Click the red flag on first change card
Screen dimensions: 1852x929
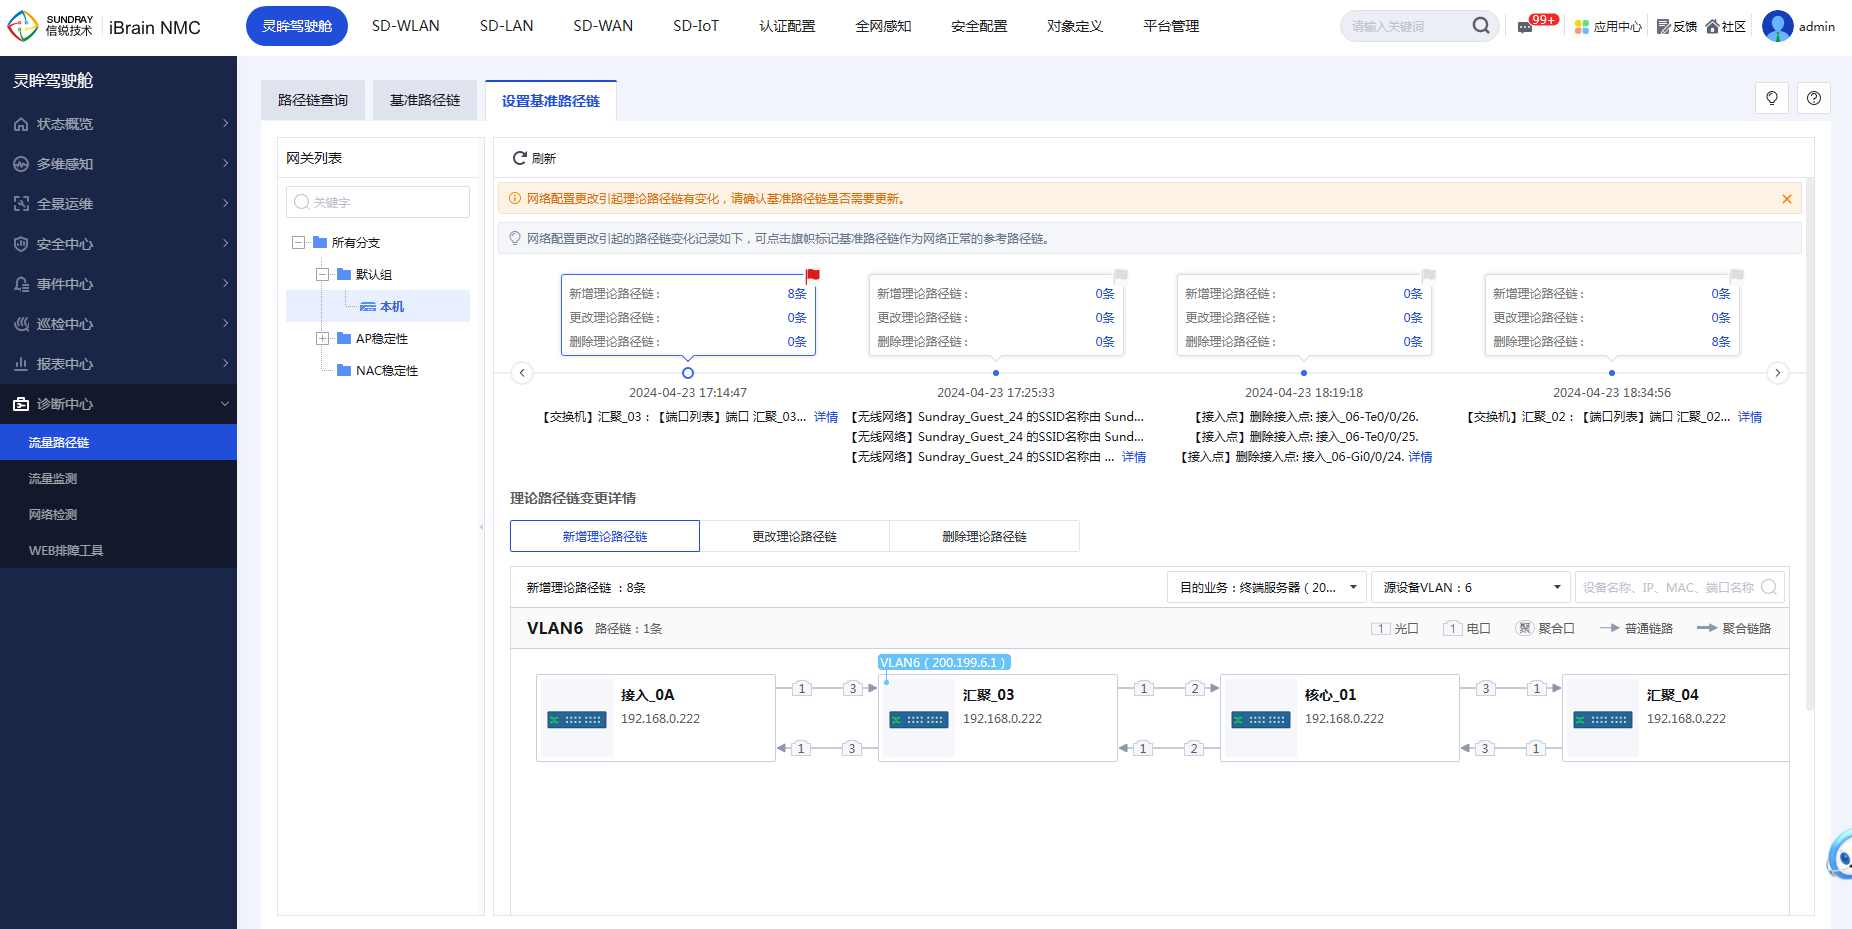click(812, 275)
